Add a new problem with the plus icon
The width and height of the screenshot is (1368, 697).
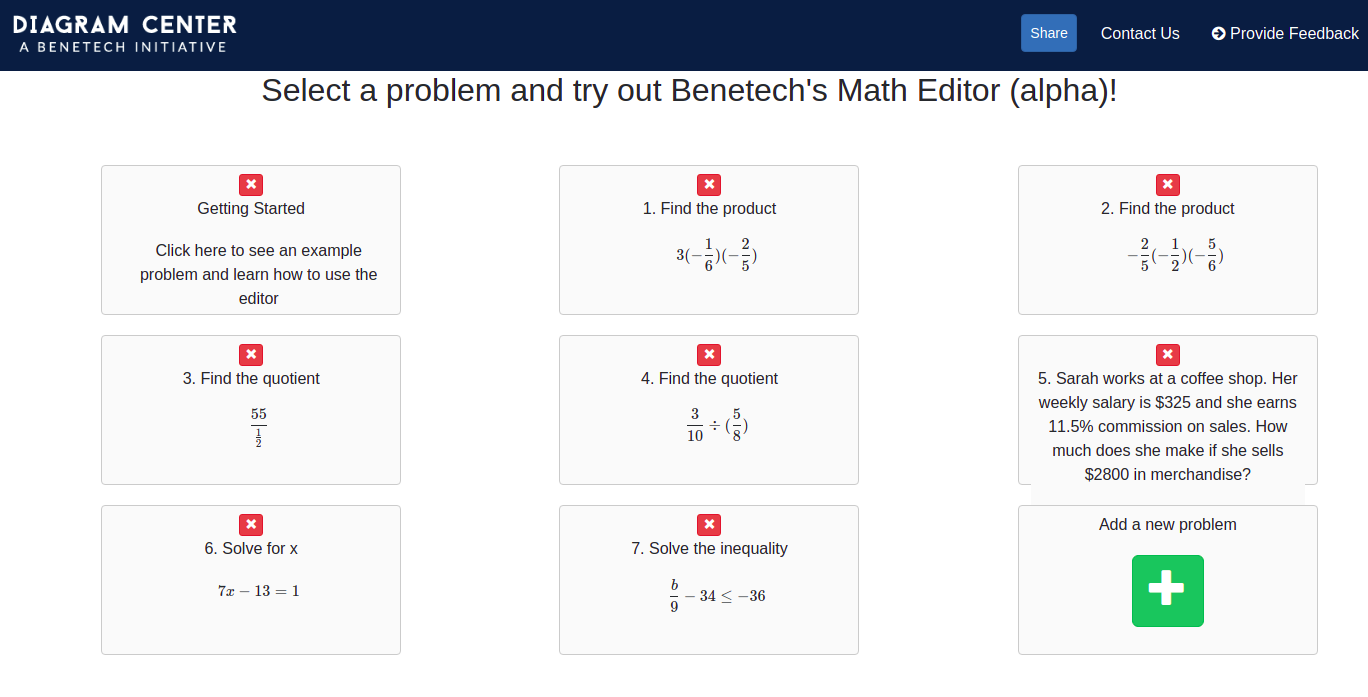(1167, 591)
